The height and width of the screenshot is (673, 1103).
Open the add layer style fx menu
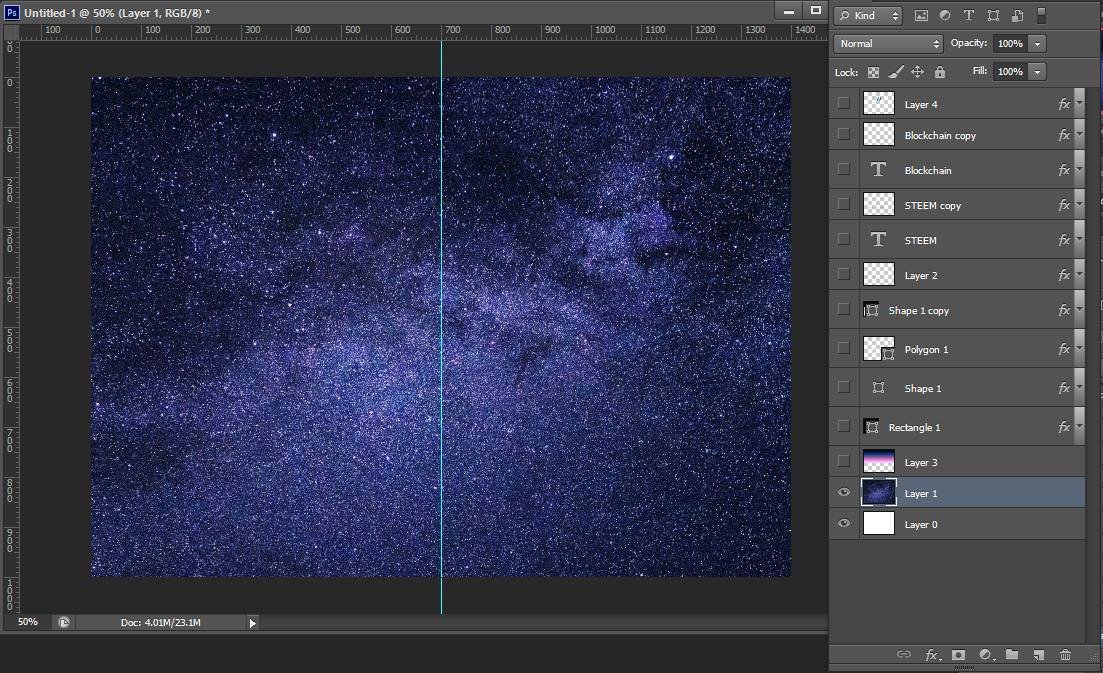932,655
